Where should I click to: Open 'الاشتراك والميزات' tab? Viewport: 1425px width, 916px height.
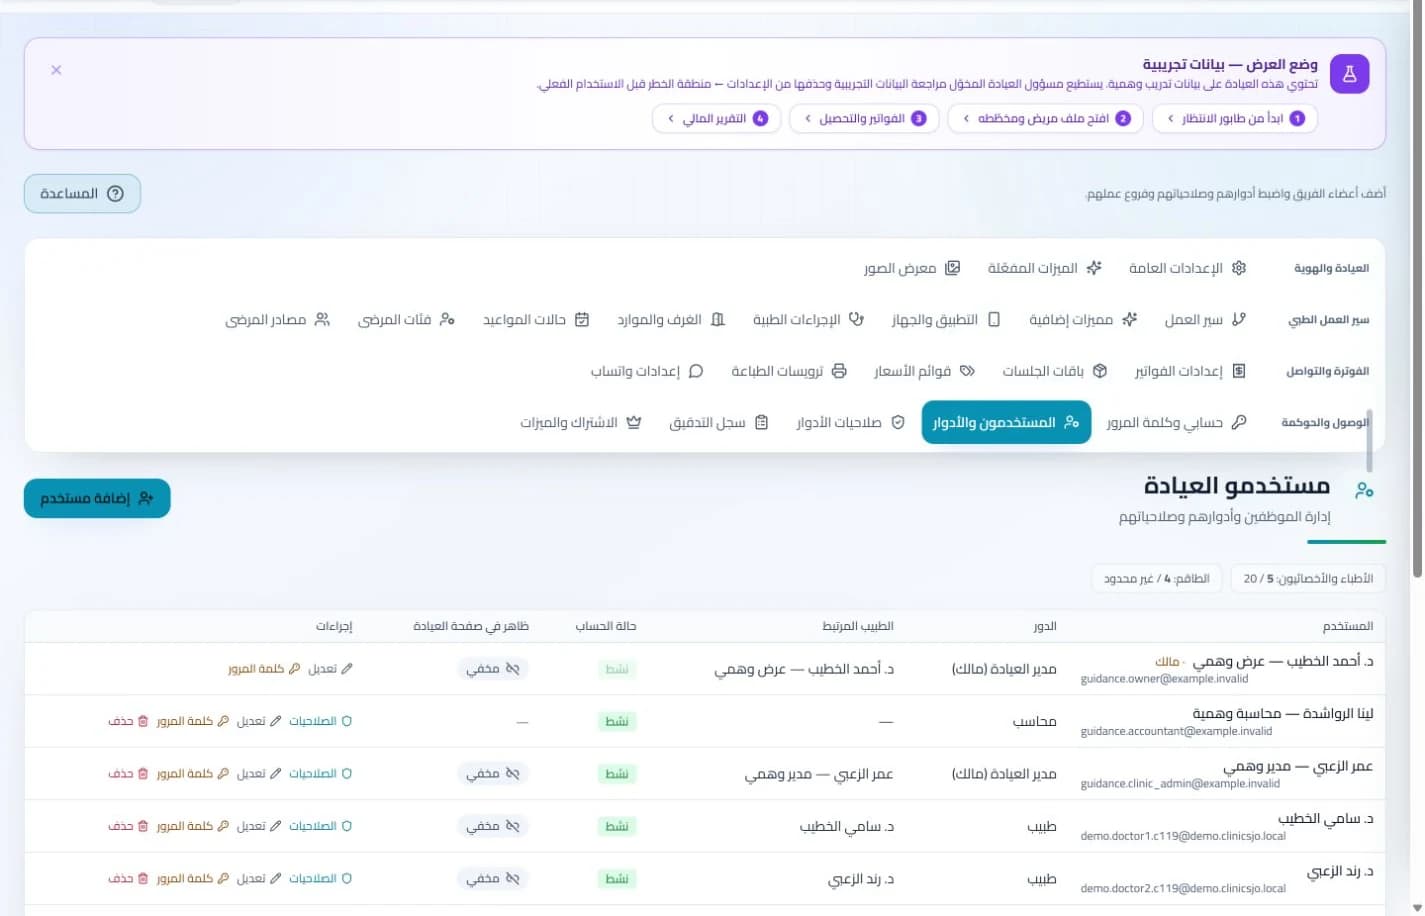click(580, 422)
